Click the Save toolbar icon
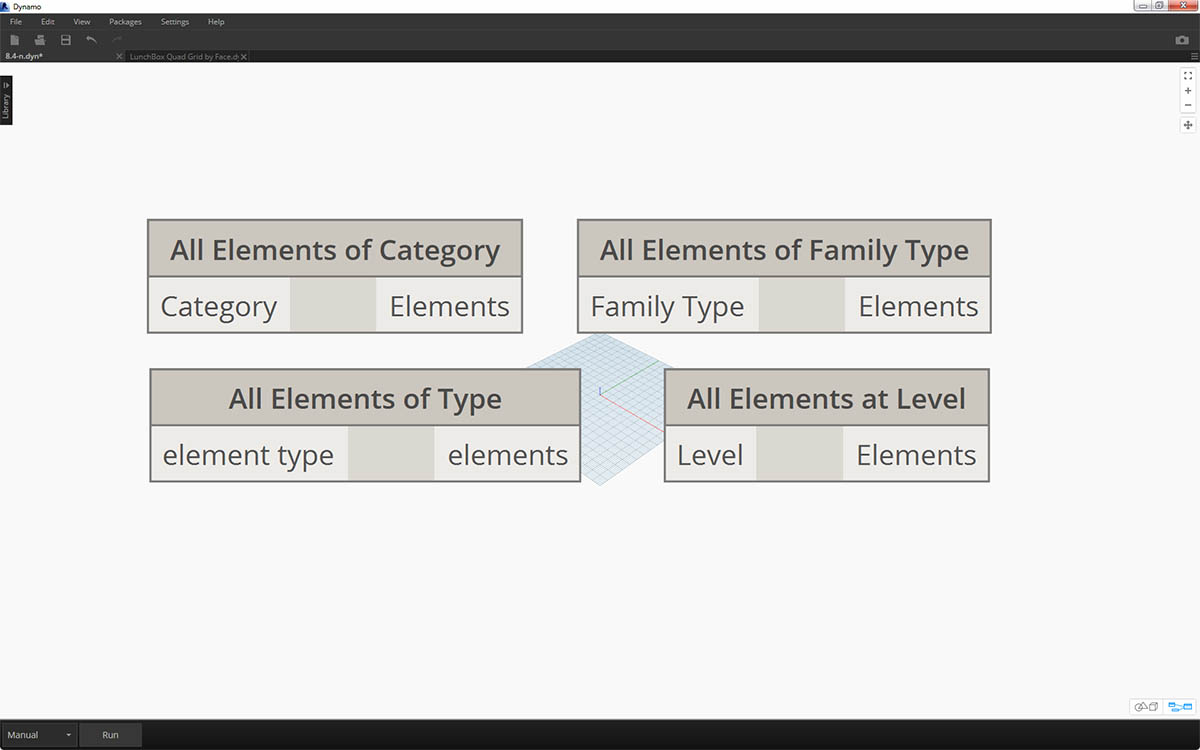Image resolution: width=1200 pixels, height=750 pixels. point(66,40)
